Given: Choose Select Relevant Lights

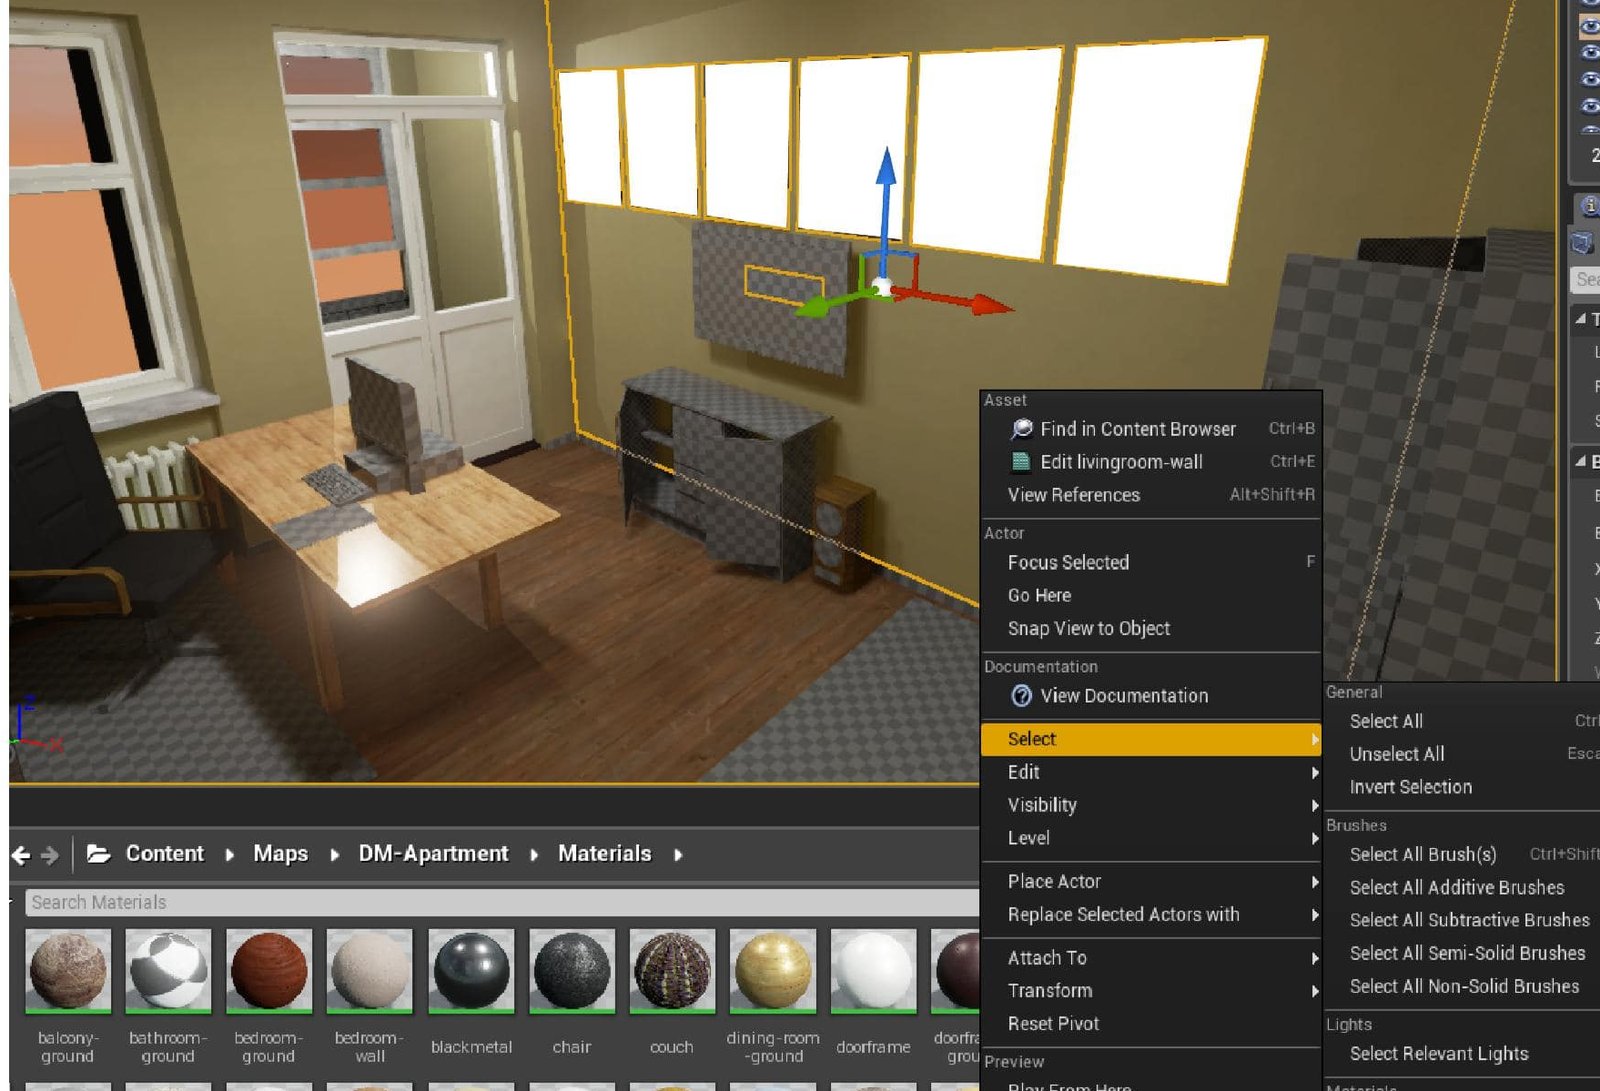Looking at the screenshot, I should (1462, 1053).
